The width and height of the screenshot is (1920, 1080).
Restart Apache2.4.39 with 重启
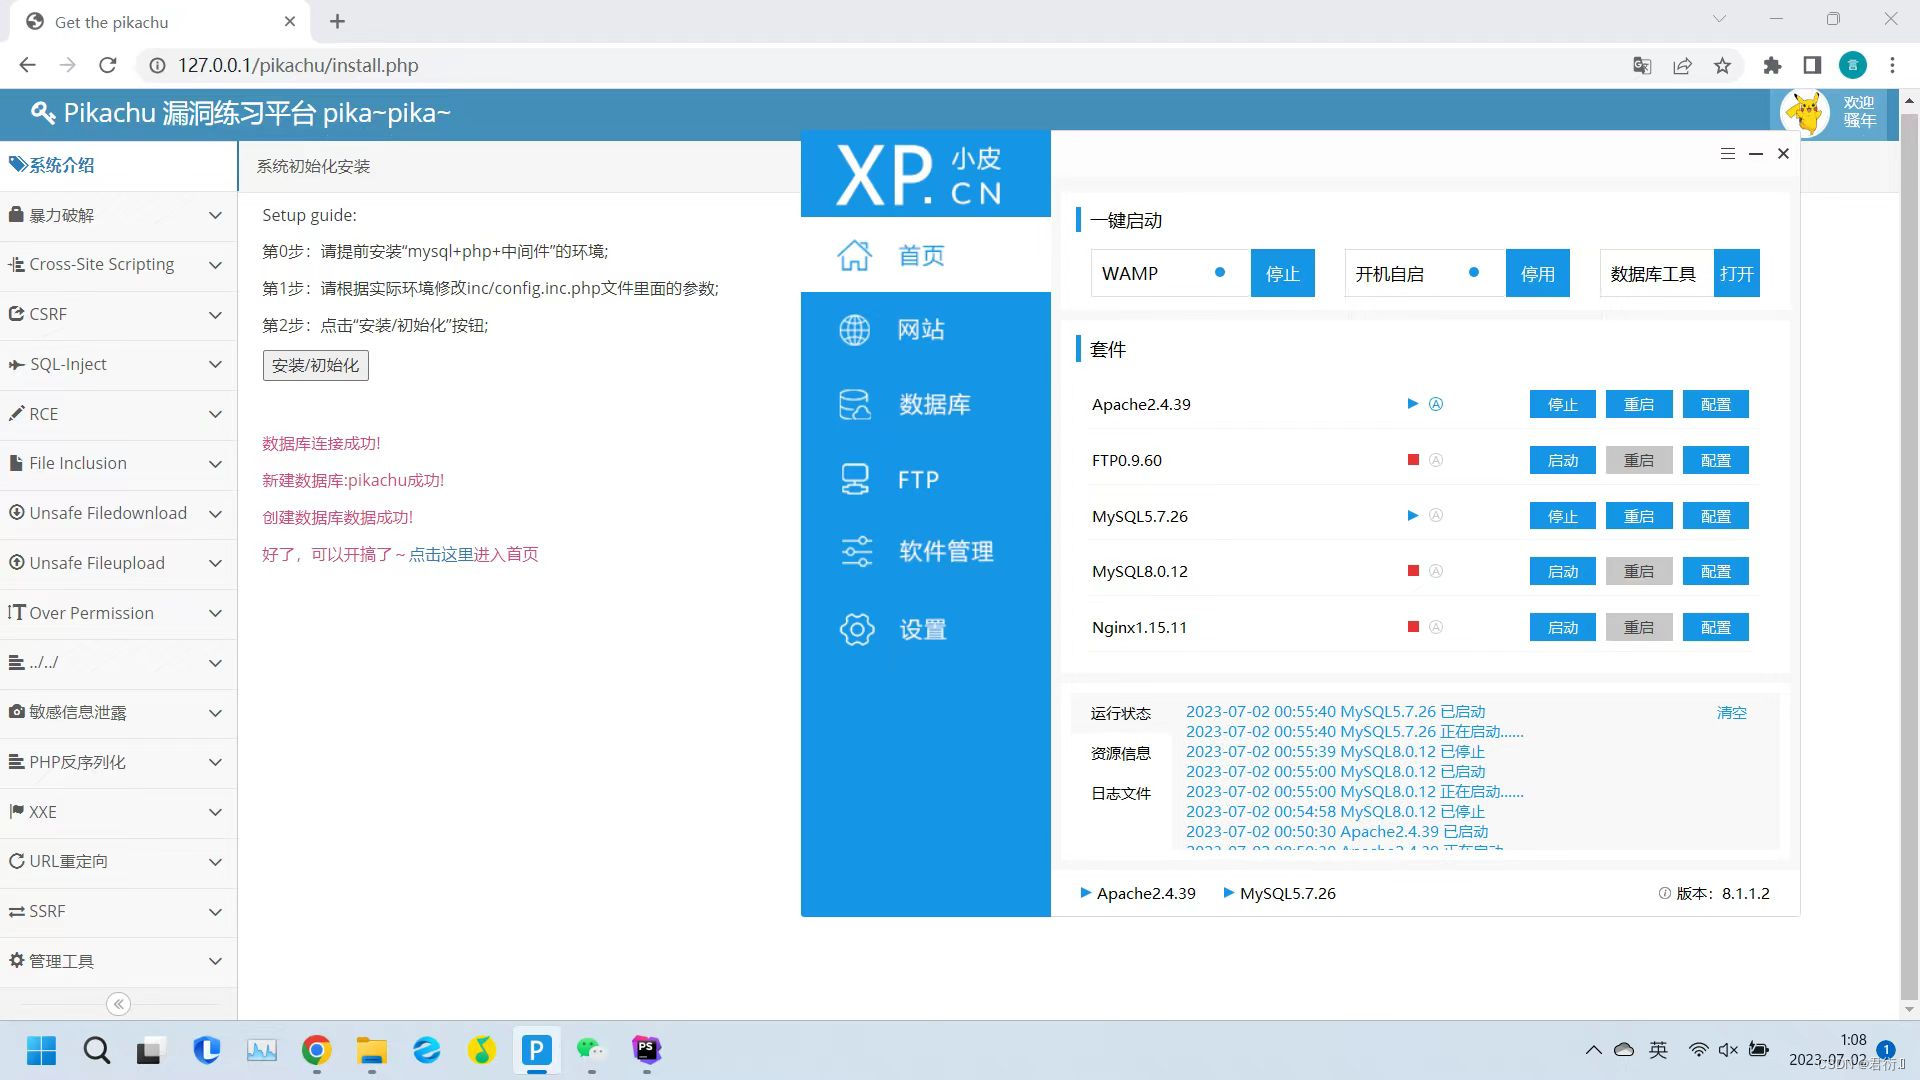(1638, 404)
